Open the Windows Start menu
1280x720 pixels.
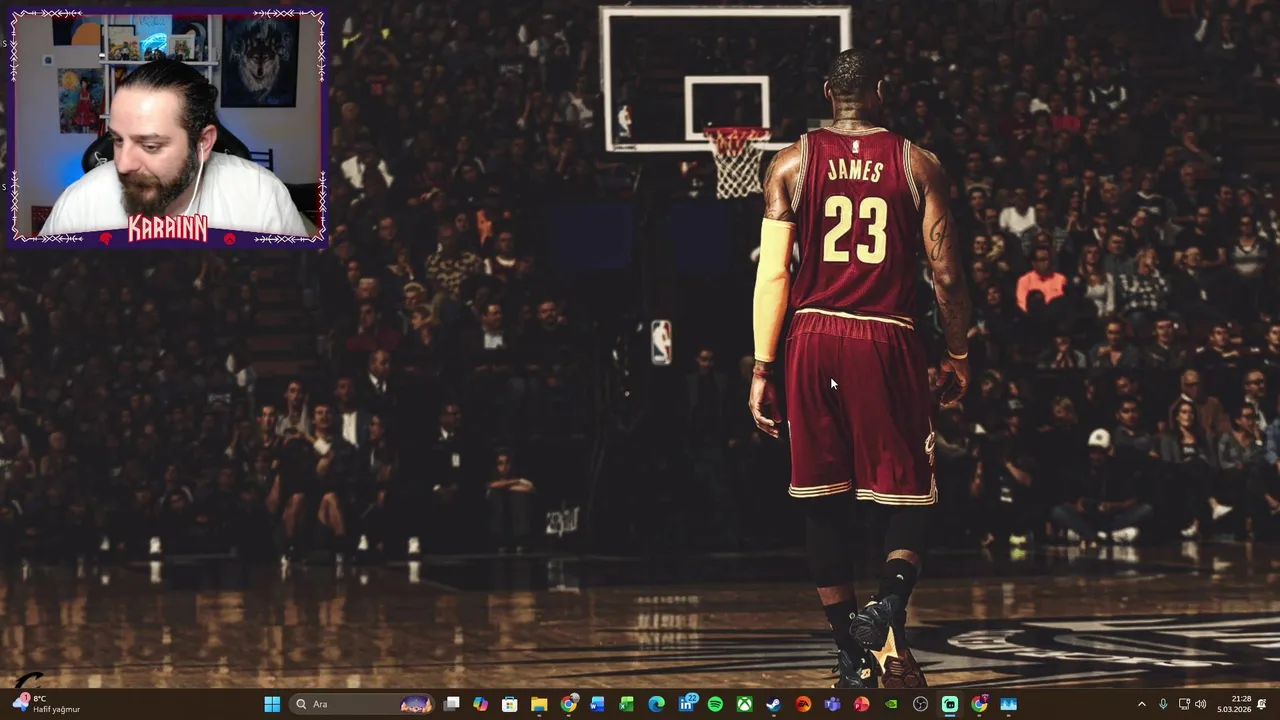tap(272, 704)
